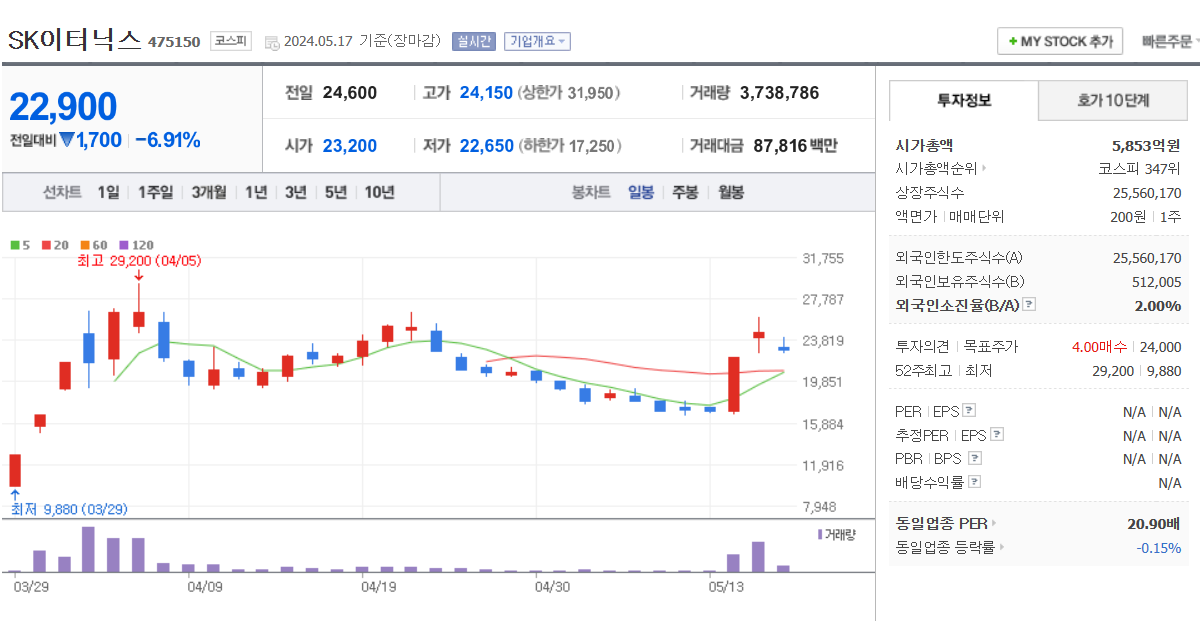
Task: Click the green 5-day moving average legend
Action: click(x=20, y=245)
